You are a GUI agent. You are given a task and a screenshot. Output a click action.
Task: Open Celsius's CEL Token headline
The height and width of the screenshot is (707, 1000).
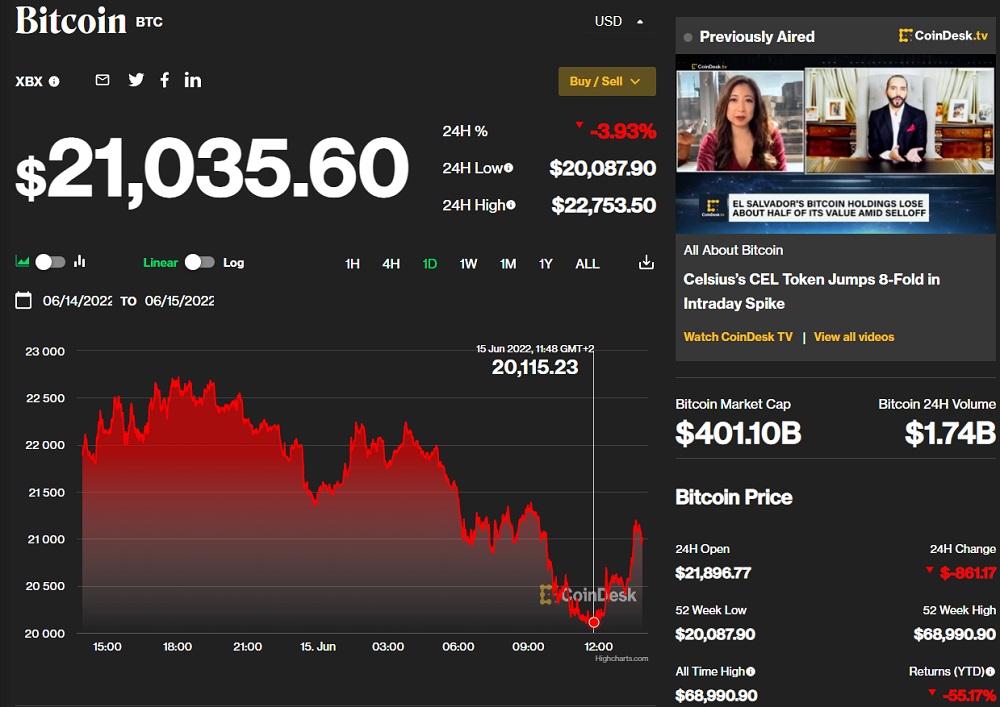(x=811, y=291)
